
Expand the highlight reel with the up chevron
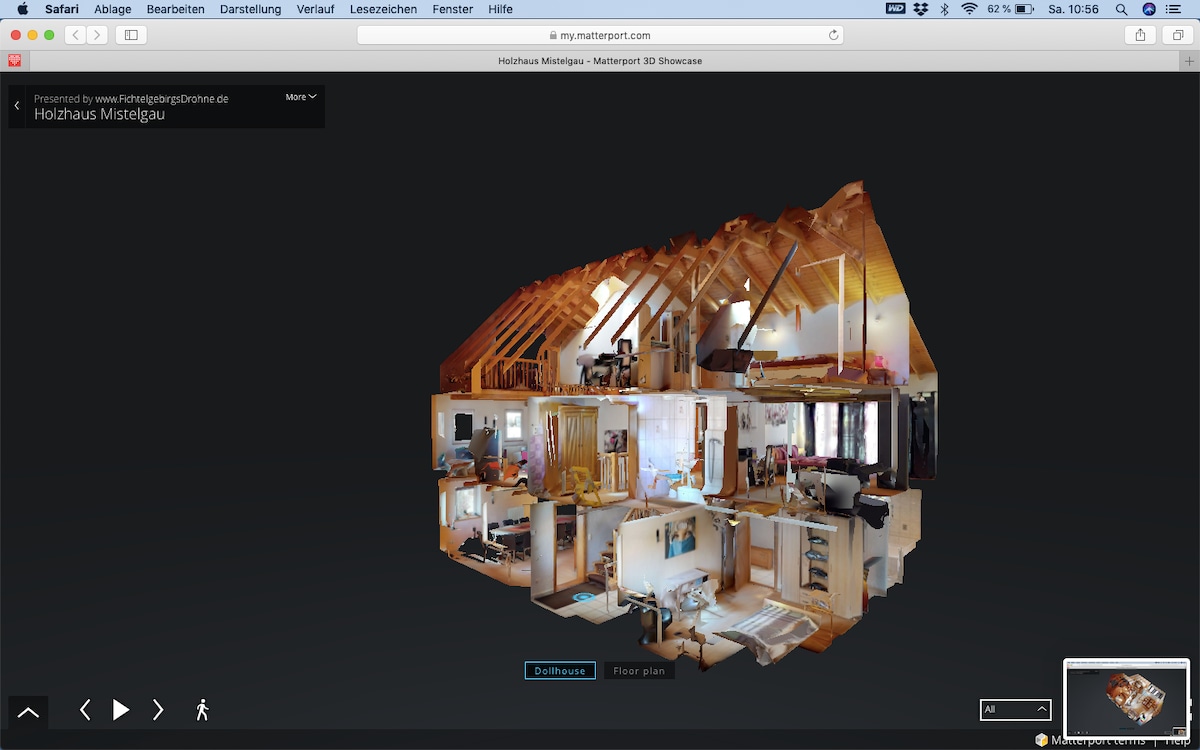[x=28, y=713]
